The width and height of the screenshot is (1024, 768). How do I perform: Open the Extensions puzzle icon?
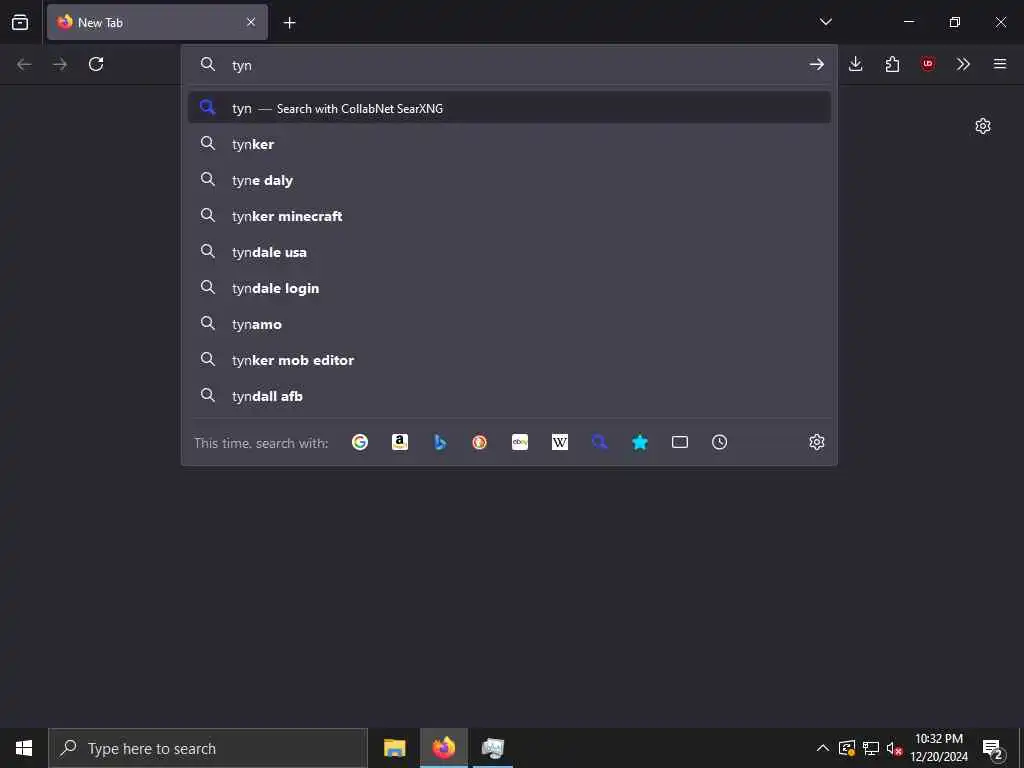click(892, 64)
